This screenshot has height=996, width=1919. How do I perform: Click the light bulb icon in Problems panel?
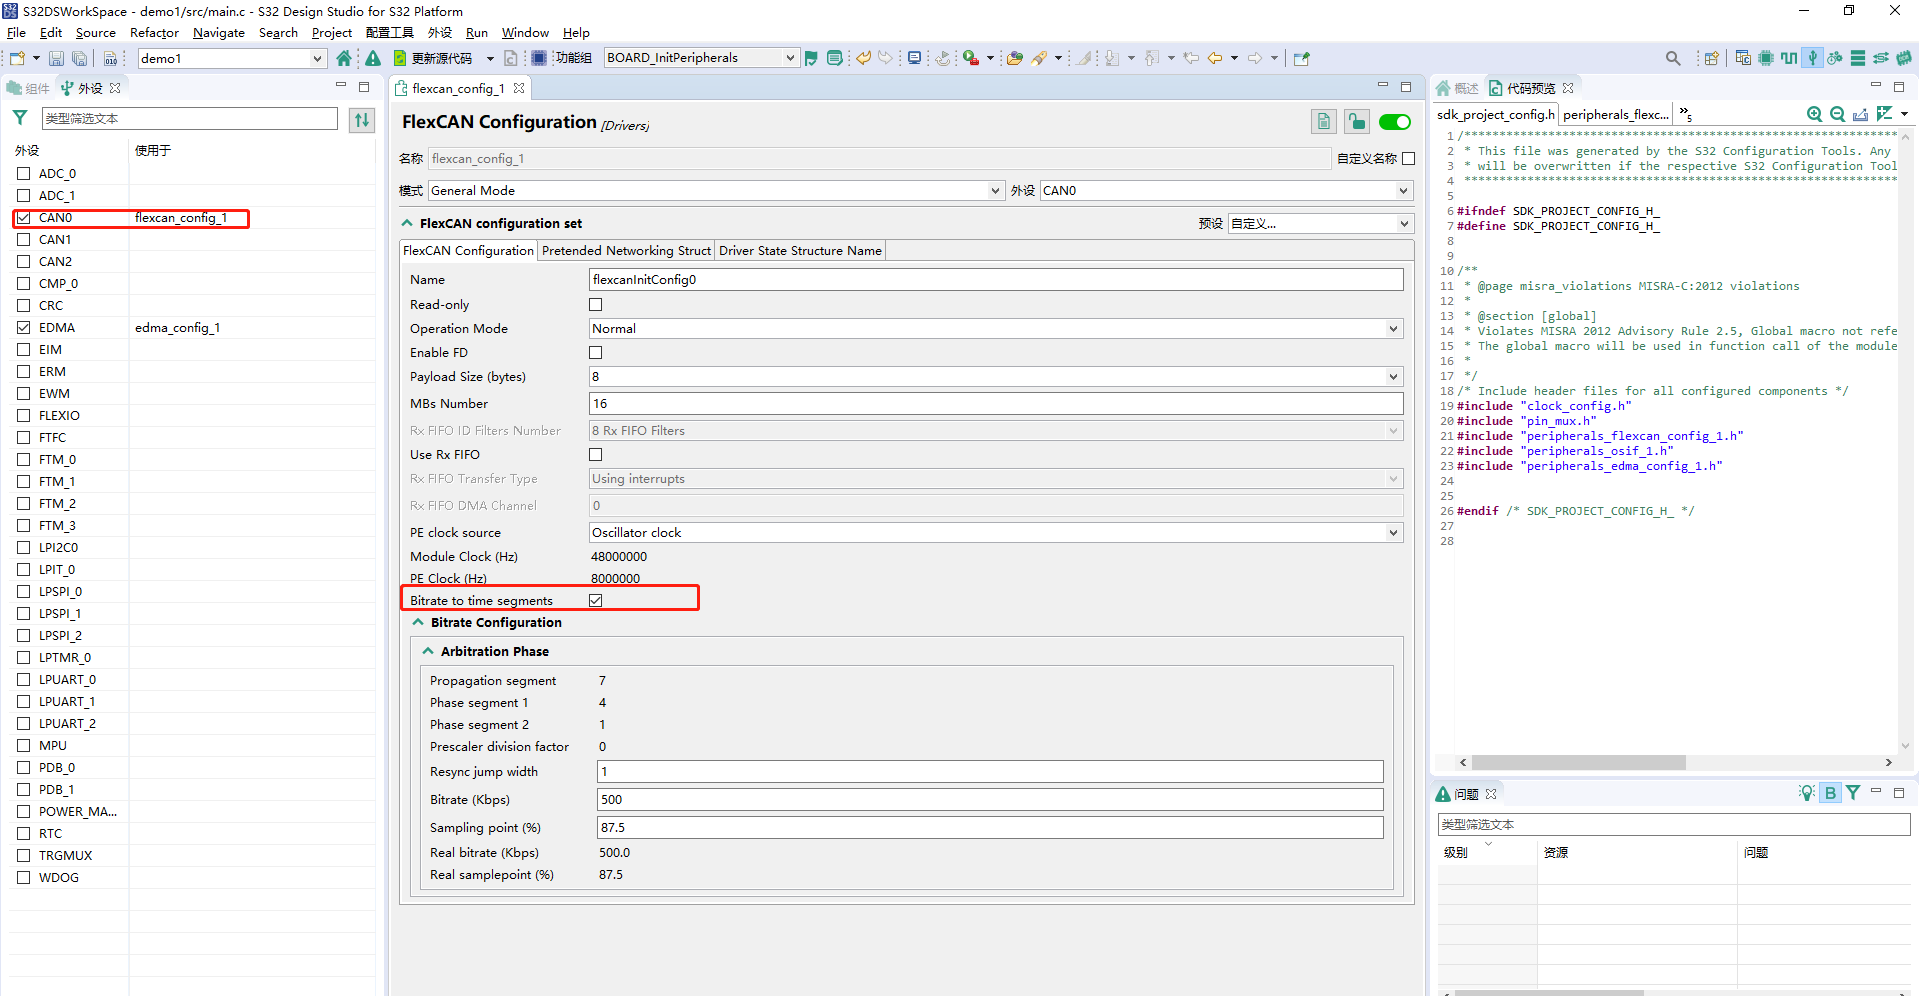pos(1806,793)
